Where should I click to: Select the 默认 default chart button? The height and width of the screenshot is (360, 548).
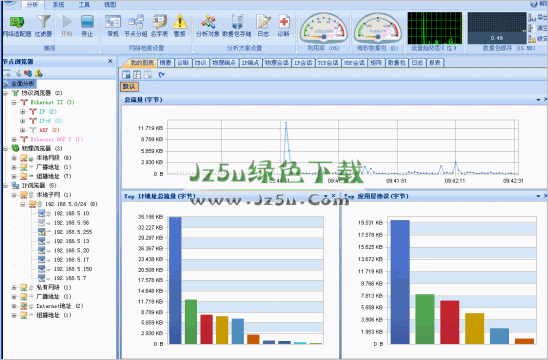tap(129, 86)
